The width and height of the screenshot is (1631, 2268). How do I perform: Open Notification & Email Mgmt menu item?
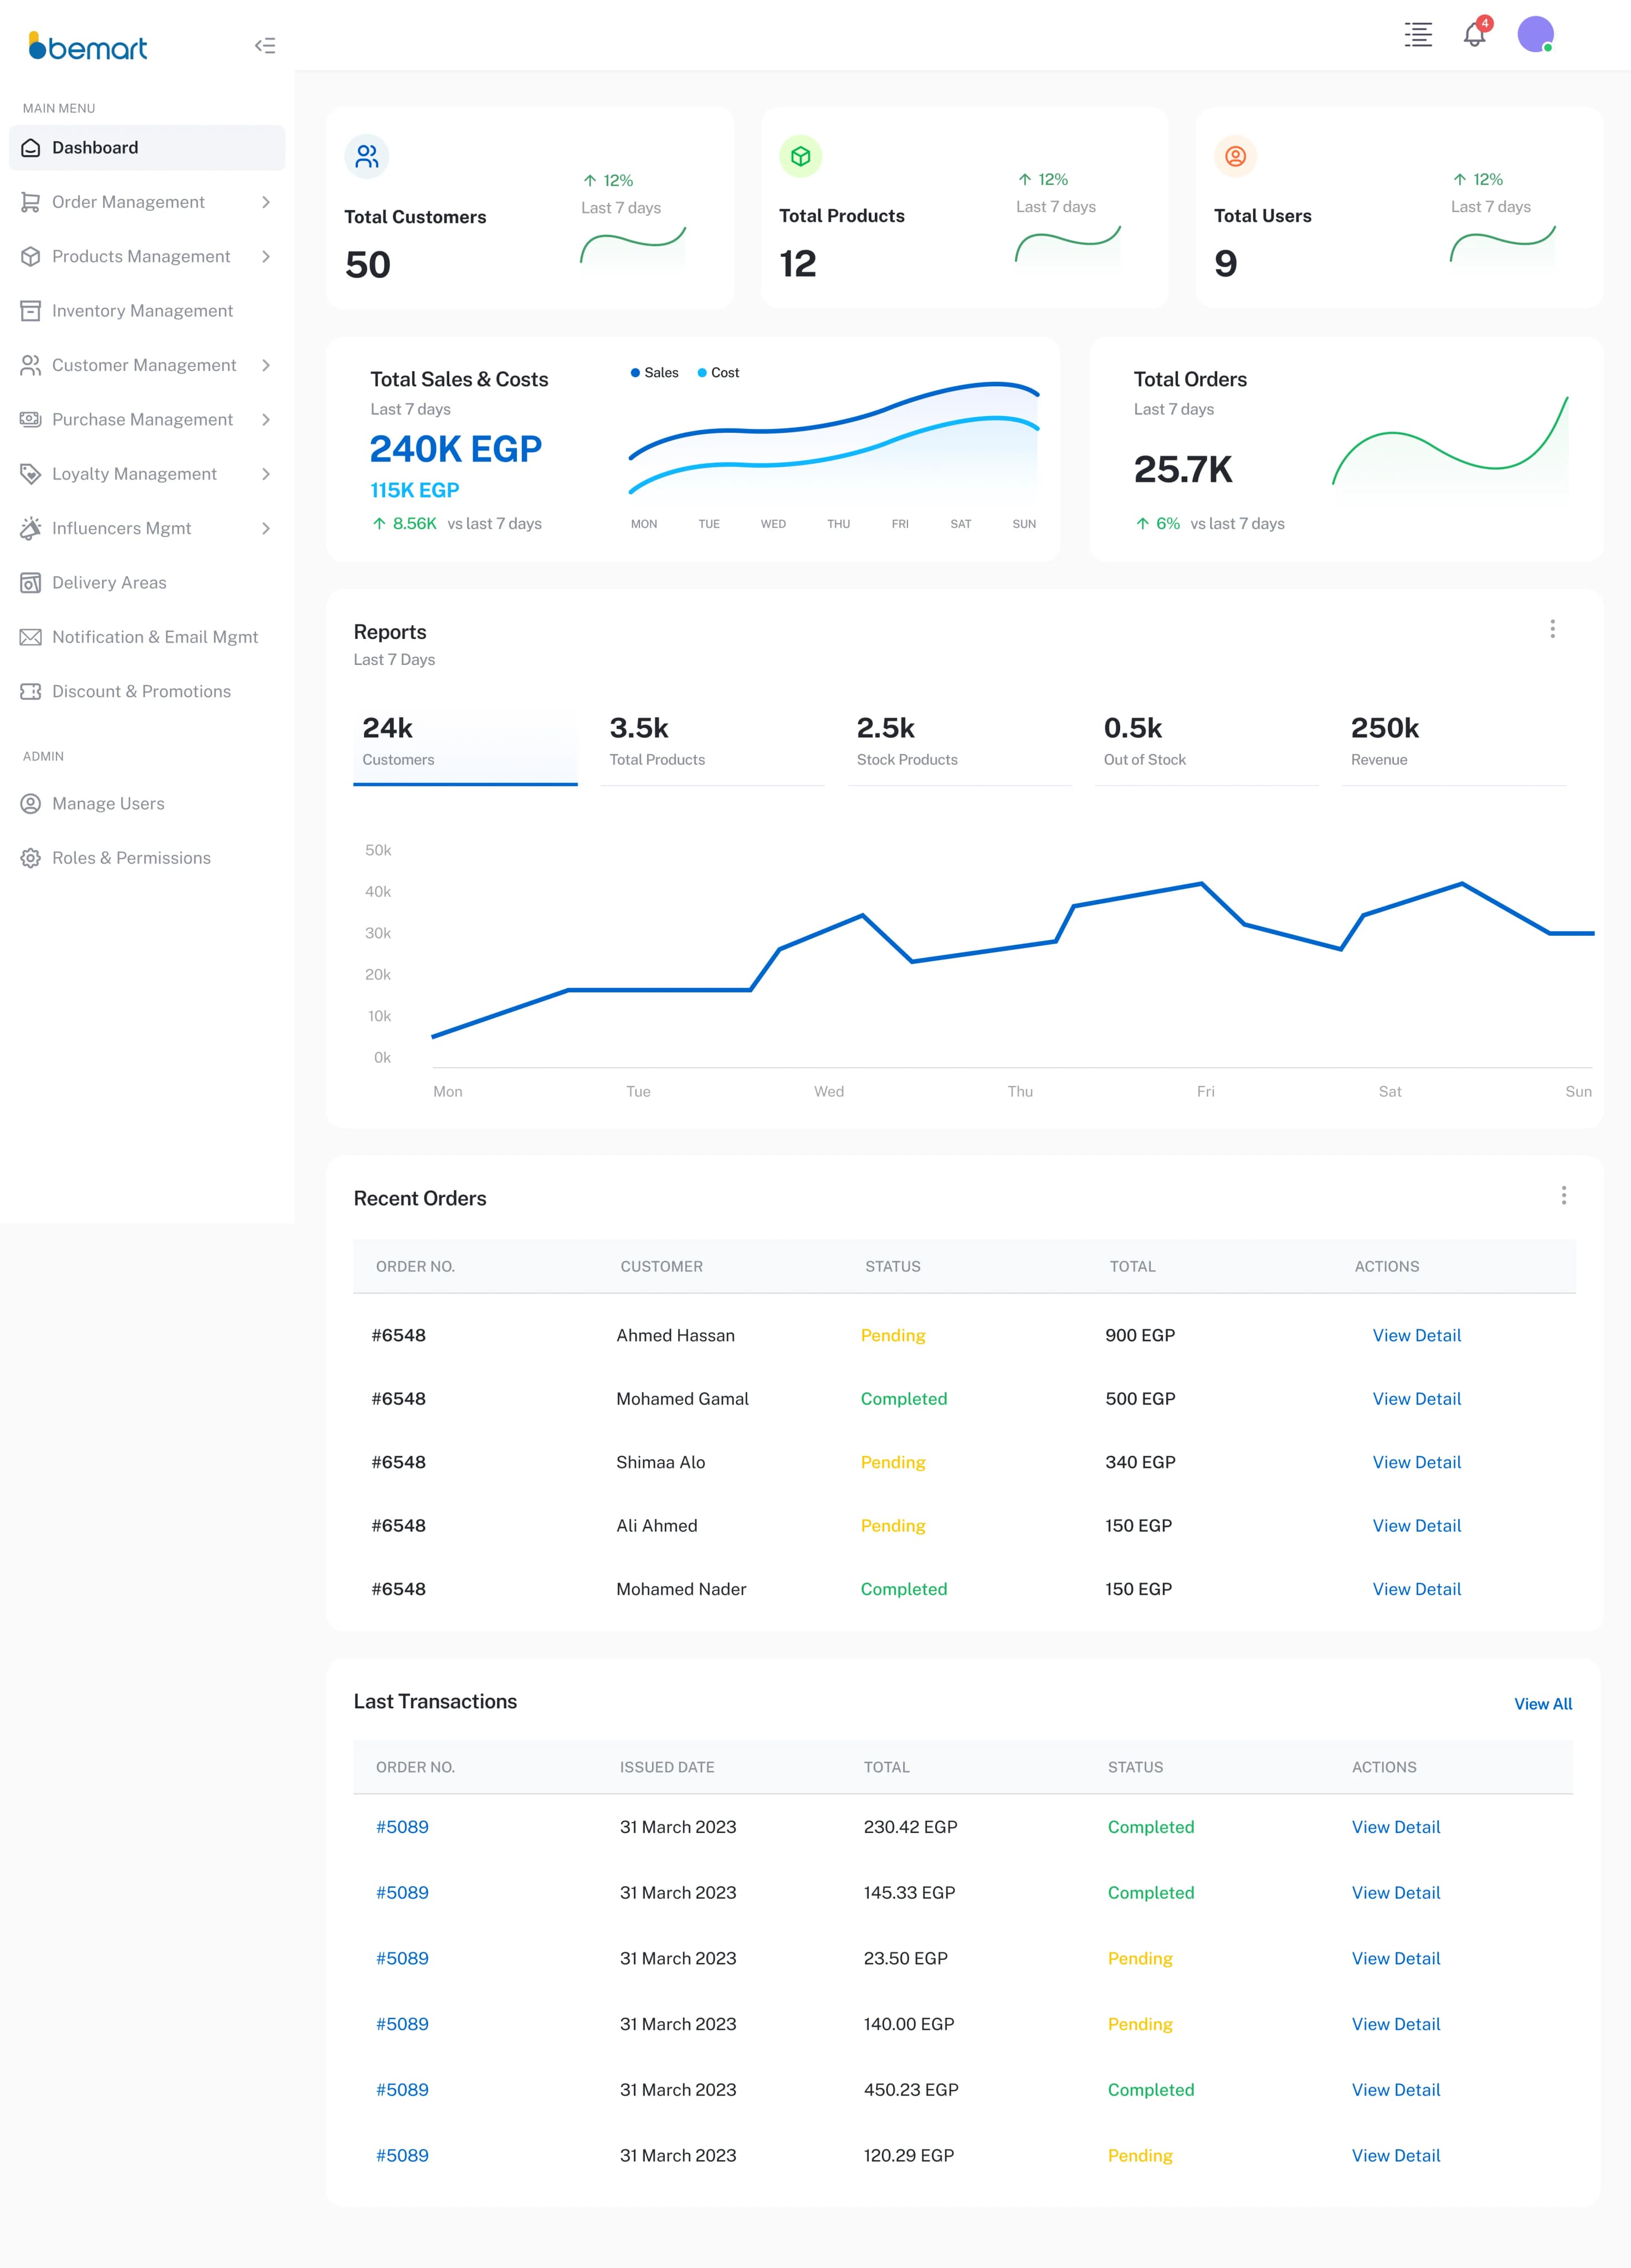pos(147,637)
